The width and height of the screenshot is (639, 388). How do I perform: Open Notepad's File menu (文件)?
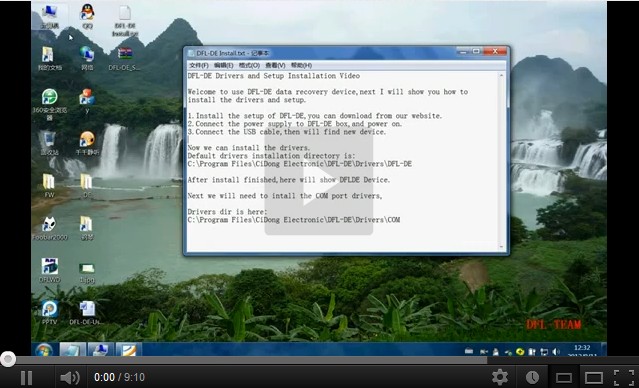click(199, 65)
